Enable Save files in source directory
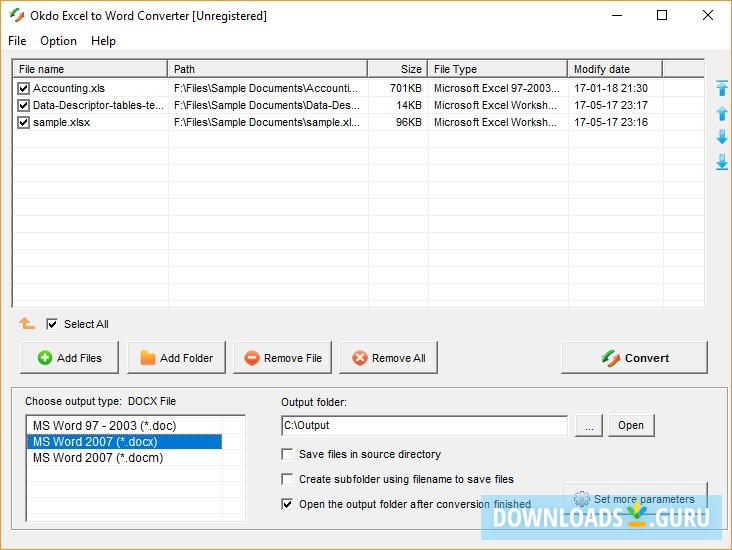The image size is (732, 550). click(x=287, y=454)
